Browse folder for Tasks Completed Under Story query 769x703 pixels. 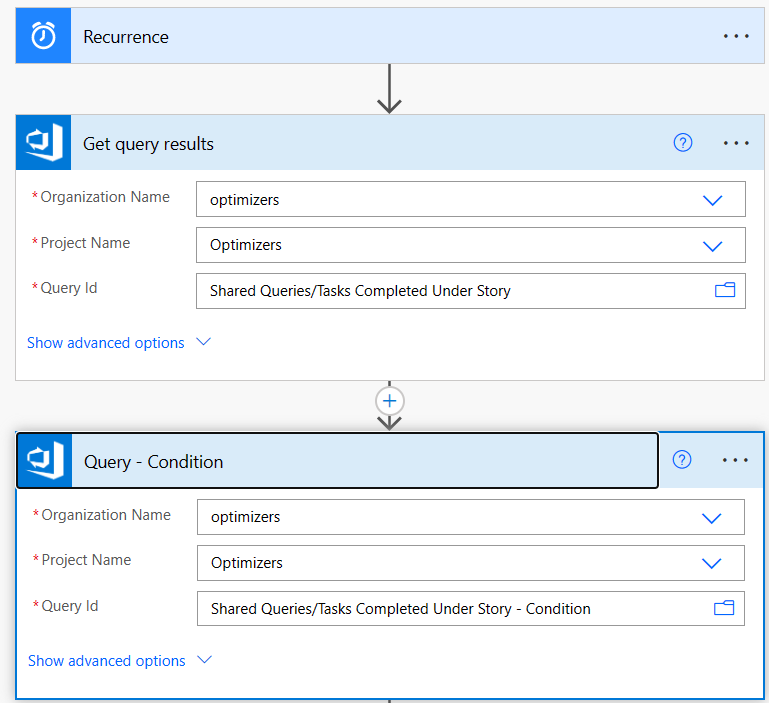(x=725, y=291)
